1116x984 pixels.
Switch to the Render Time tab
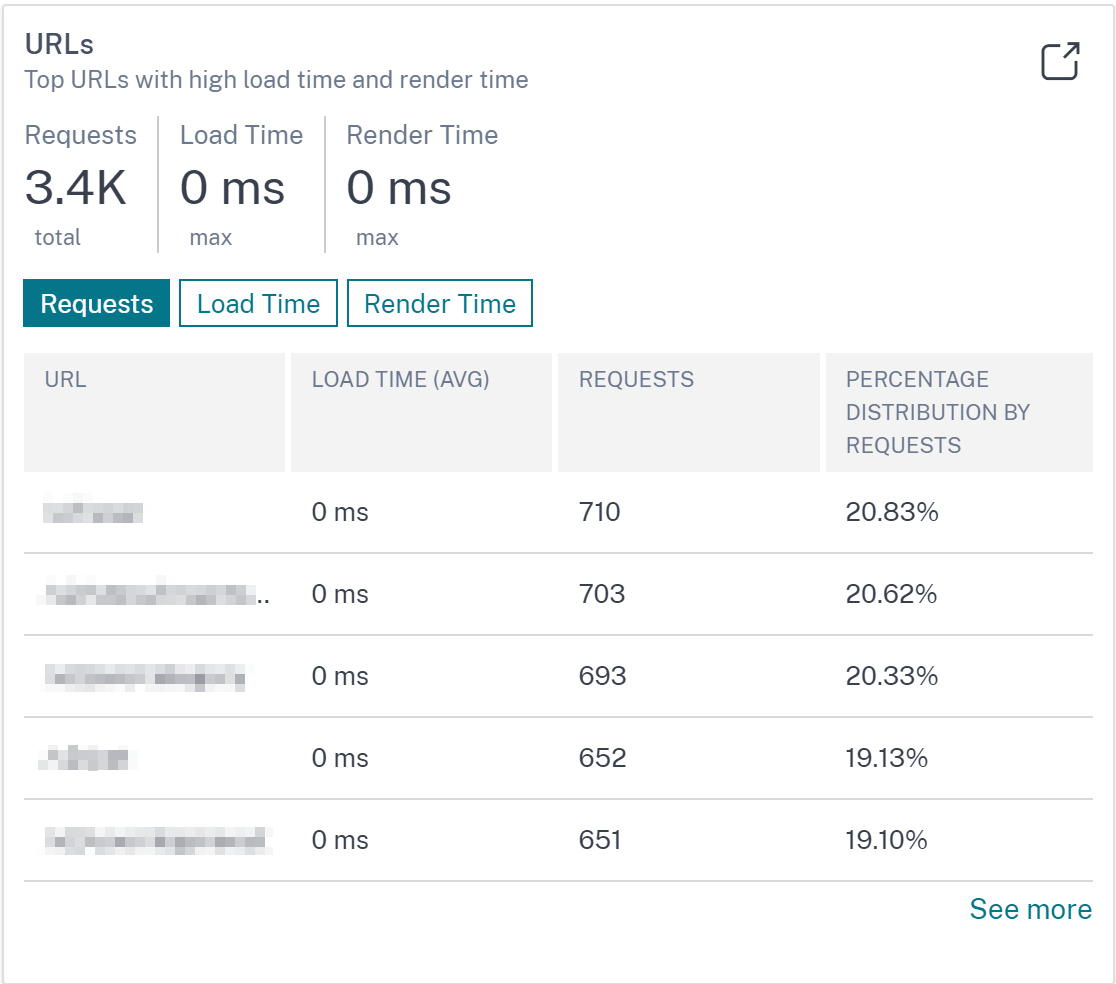pos(440,303)
